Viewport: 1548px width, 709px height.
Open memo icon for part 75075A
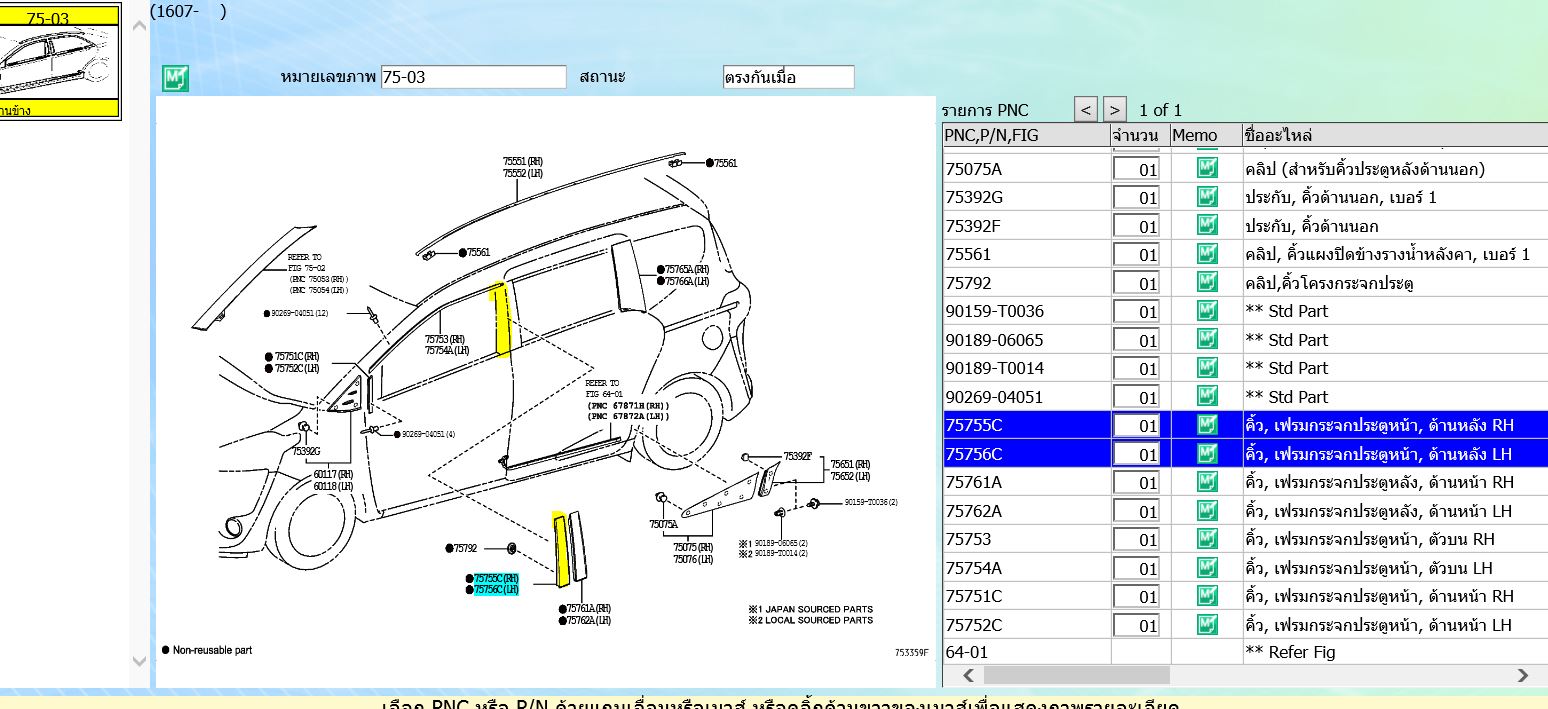pos(1207,169)
